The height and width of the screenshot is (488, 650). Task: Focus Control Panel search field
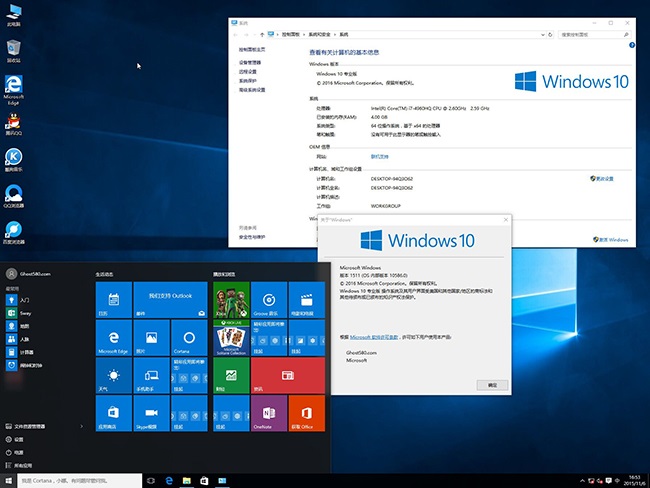coord(595,35)
